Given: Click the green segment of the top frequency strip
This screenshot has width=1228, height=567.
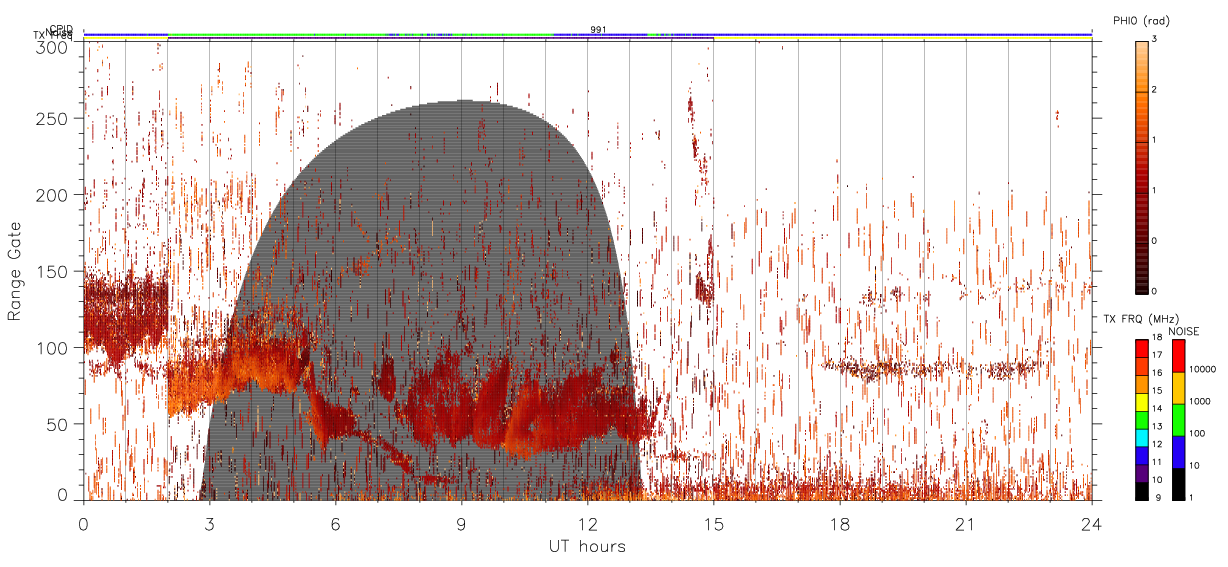Looking at the screenshot, I should pyautogui.click(x=278, y=35).
